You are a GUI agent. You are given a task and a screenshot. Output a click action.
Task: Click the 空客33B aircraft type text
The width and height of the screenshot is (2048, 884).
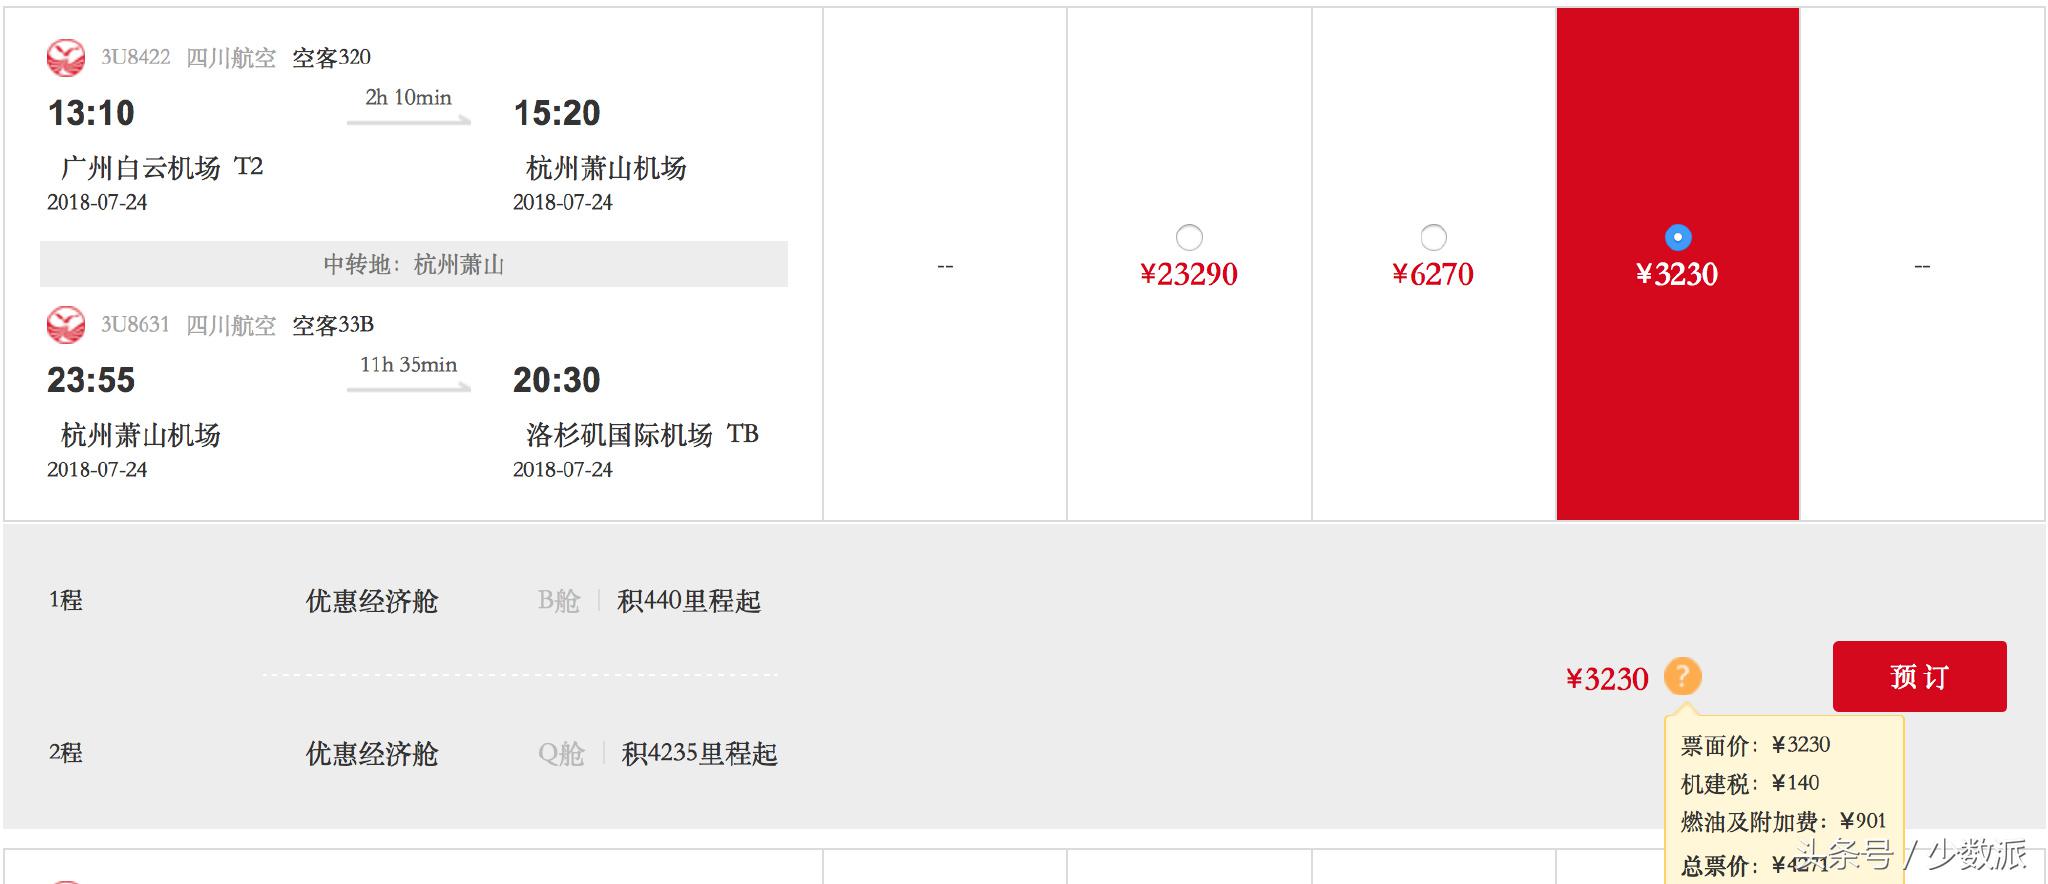(333, 325)
